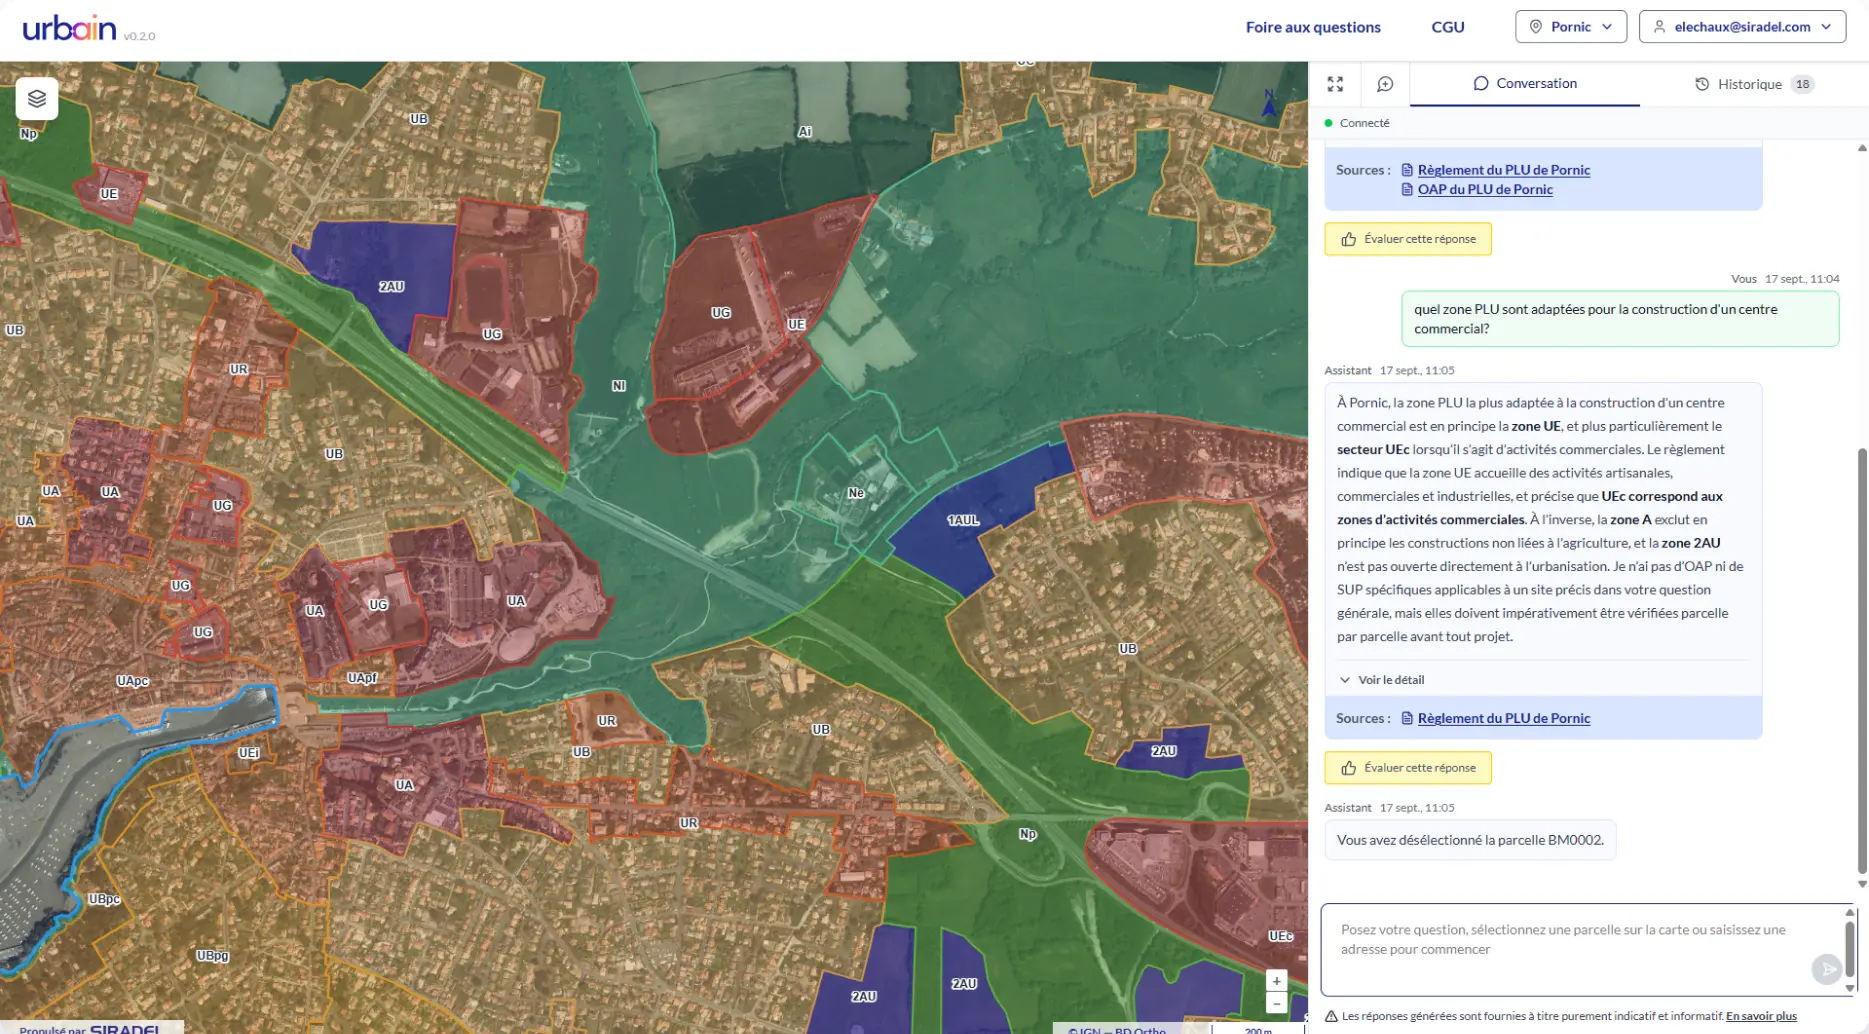Start a new conversation icon

[1385, 84]
